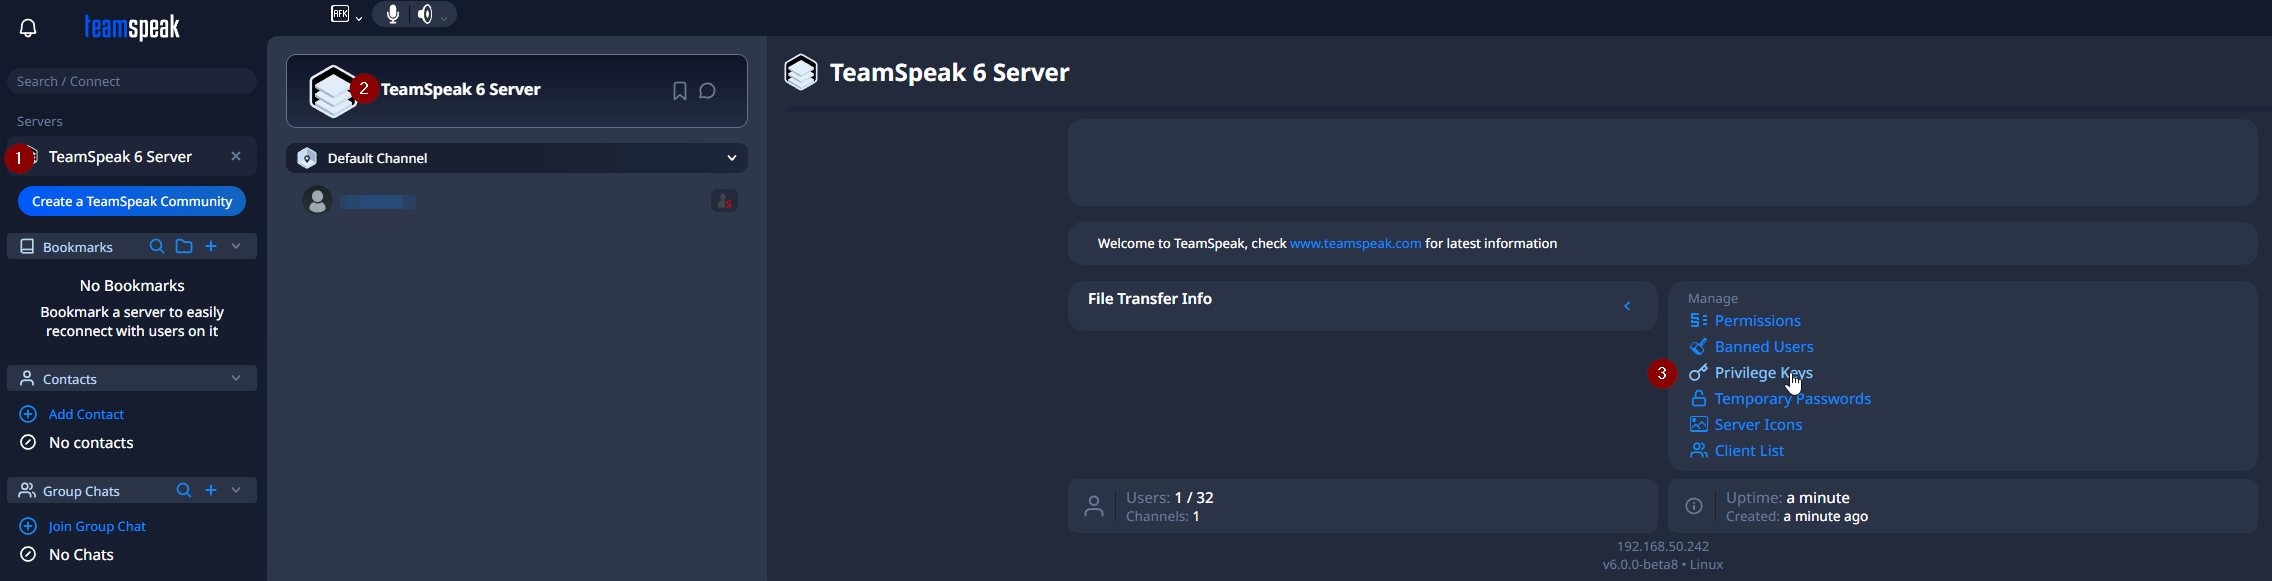This screenshot has width=2272, height=581.
Task: Search group chats magnifier icon
Action: click(184, 490)
